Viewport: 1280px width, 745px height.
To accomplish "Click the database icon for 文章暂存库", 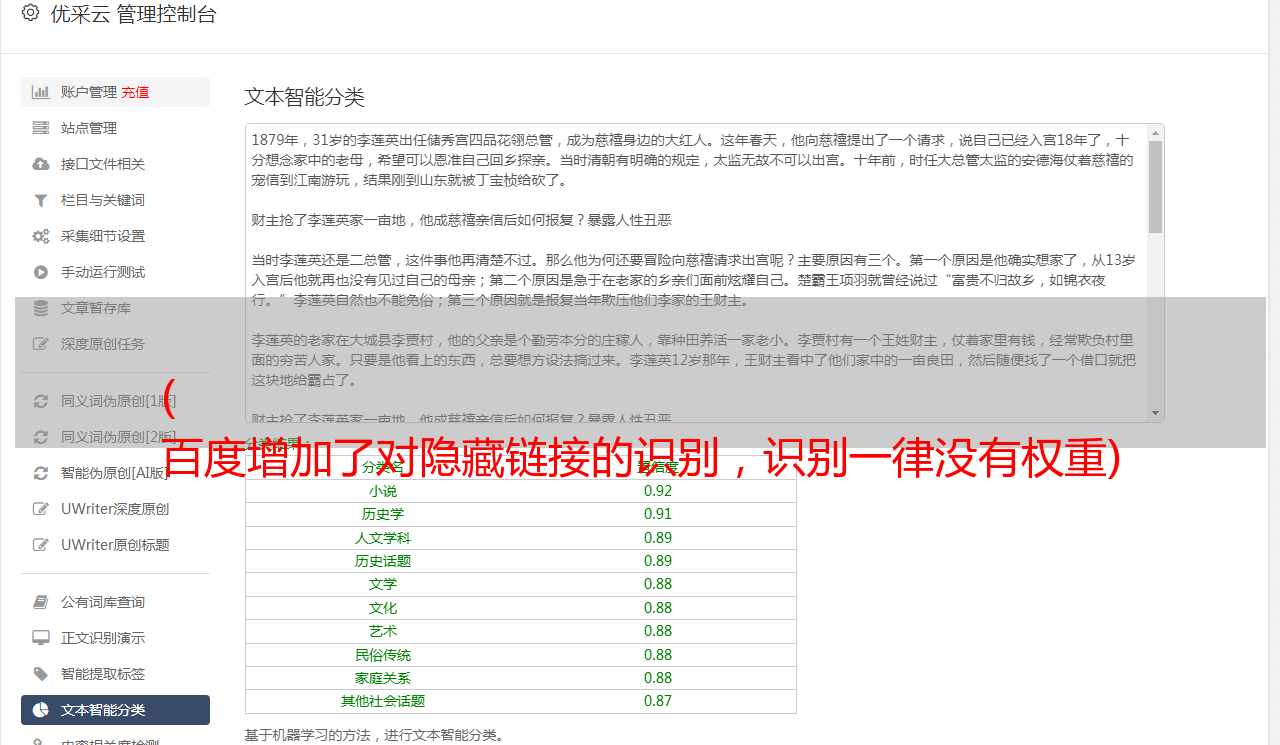I will click(x=41, y=308).
